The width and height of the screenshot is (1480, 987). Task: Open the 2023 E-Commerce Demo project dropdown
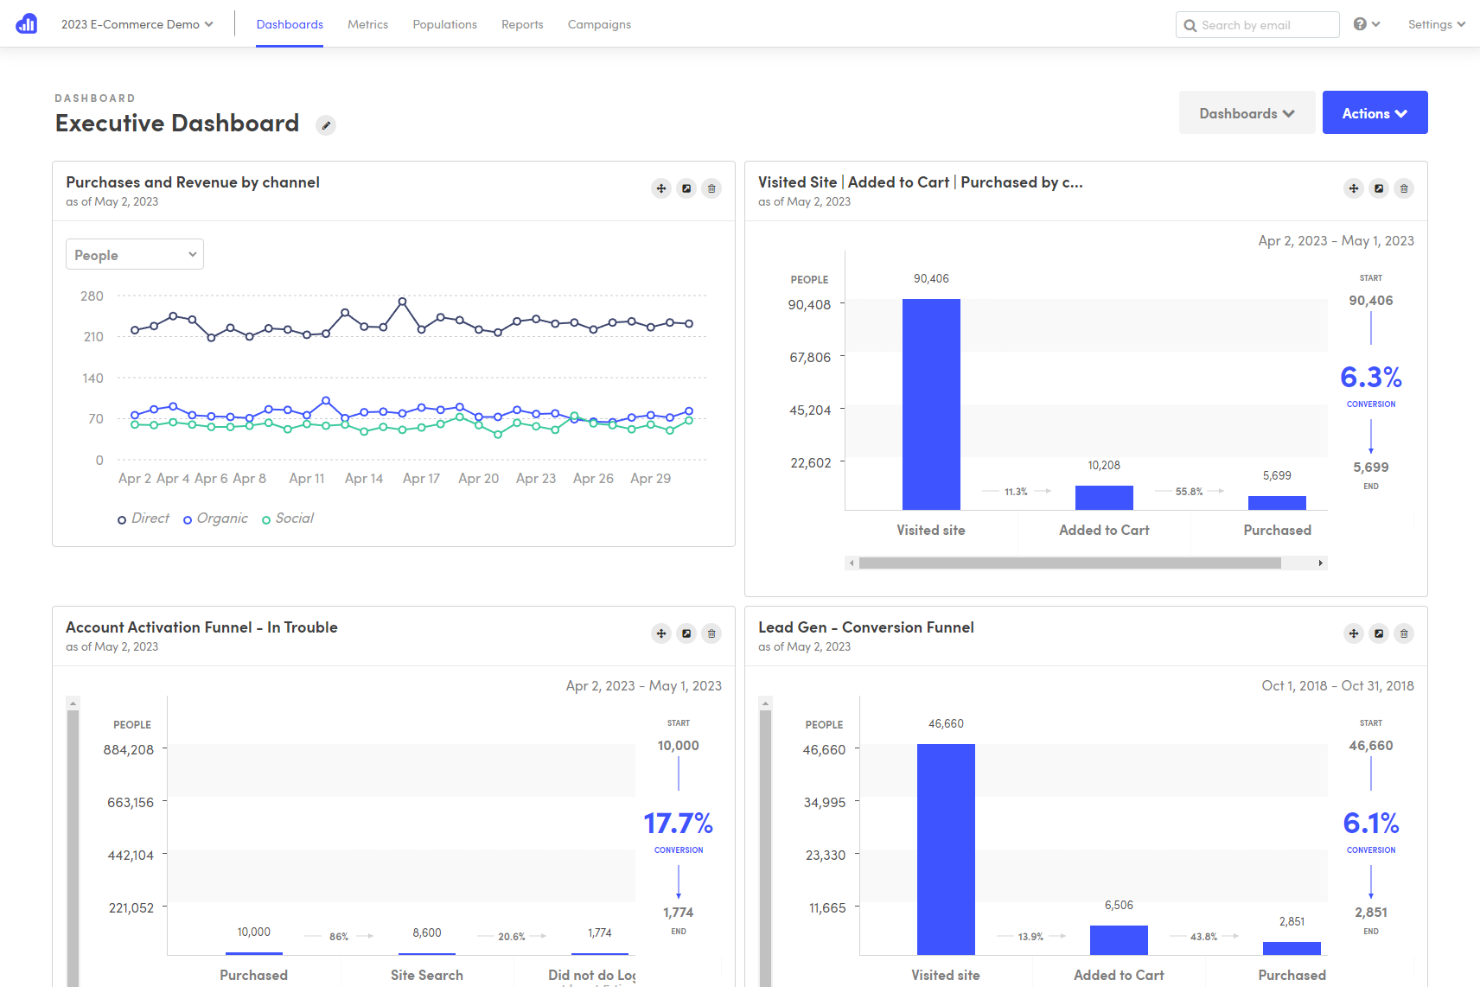click(x=137, y=24)
